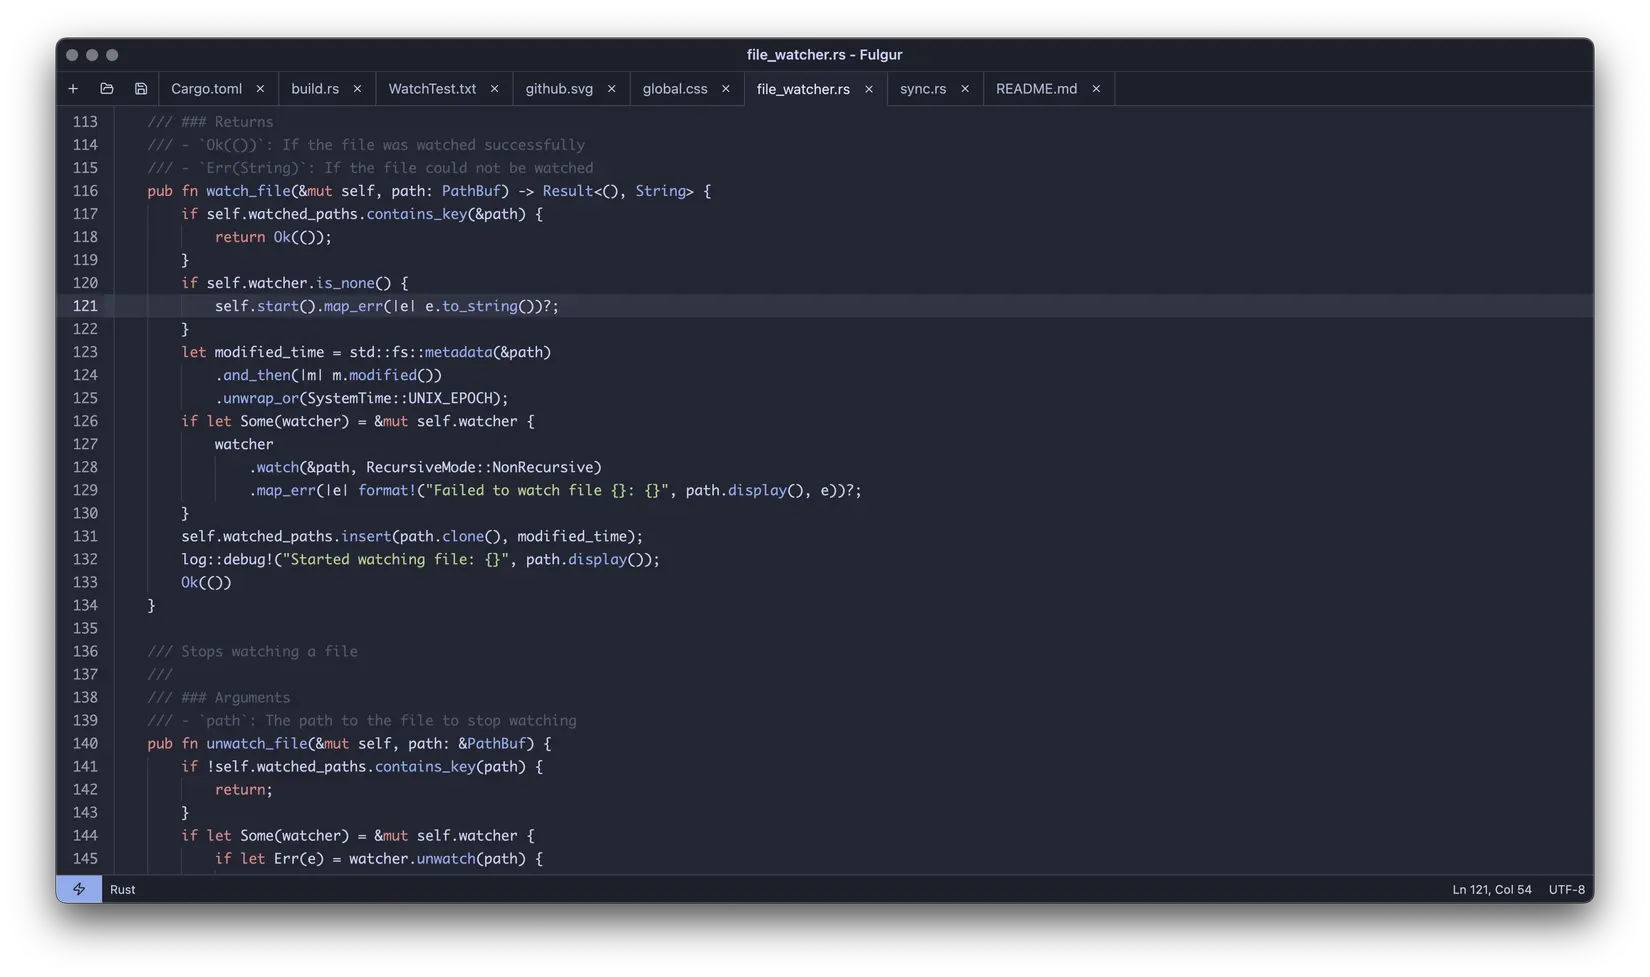The height and width of the screenshot is (977, 1650).
Task: Open the Ln 121, Col 54 position indicator
Action: tap(1491, 888)
